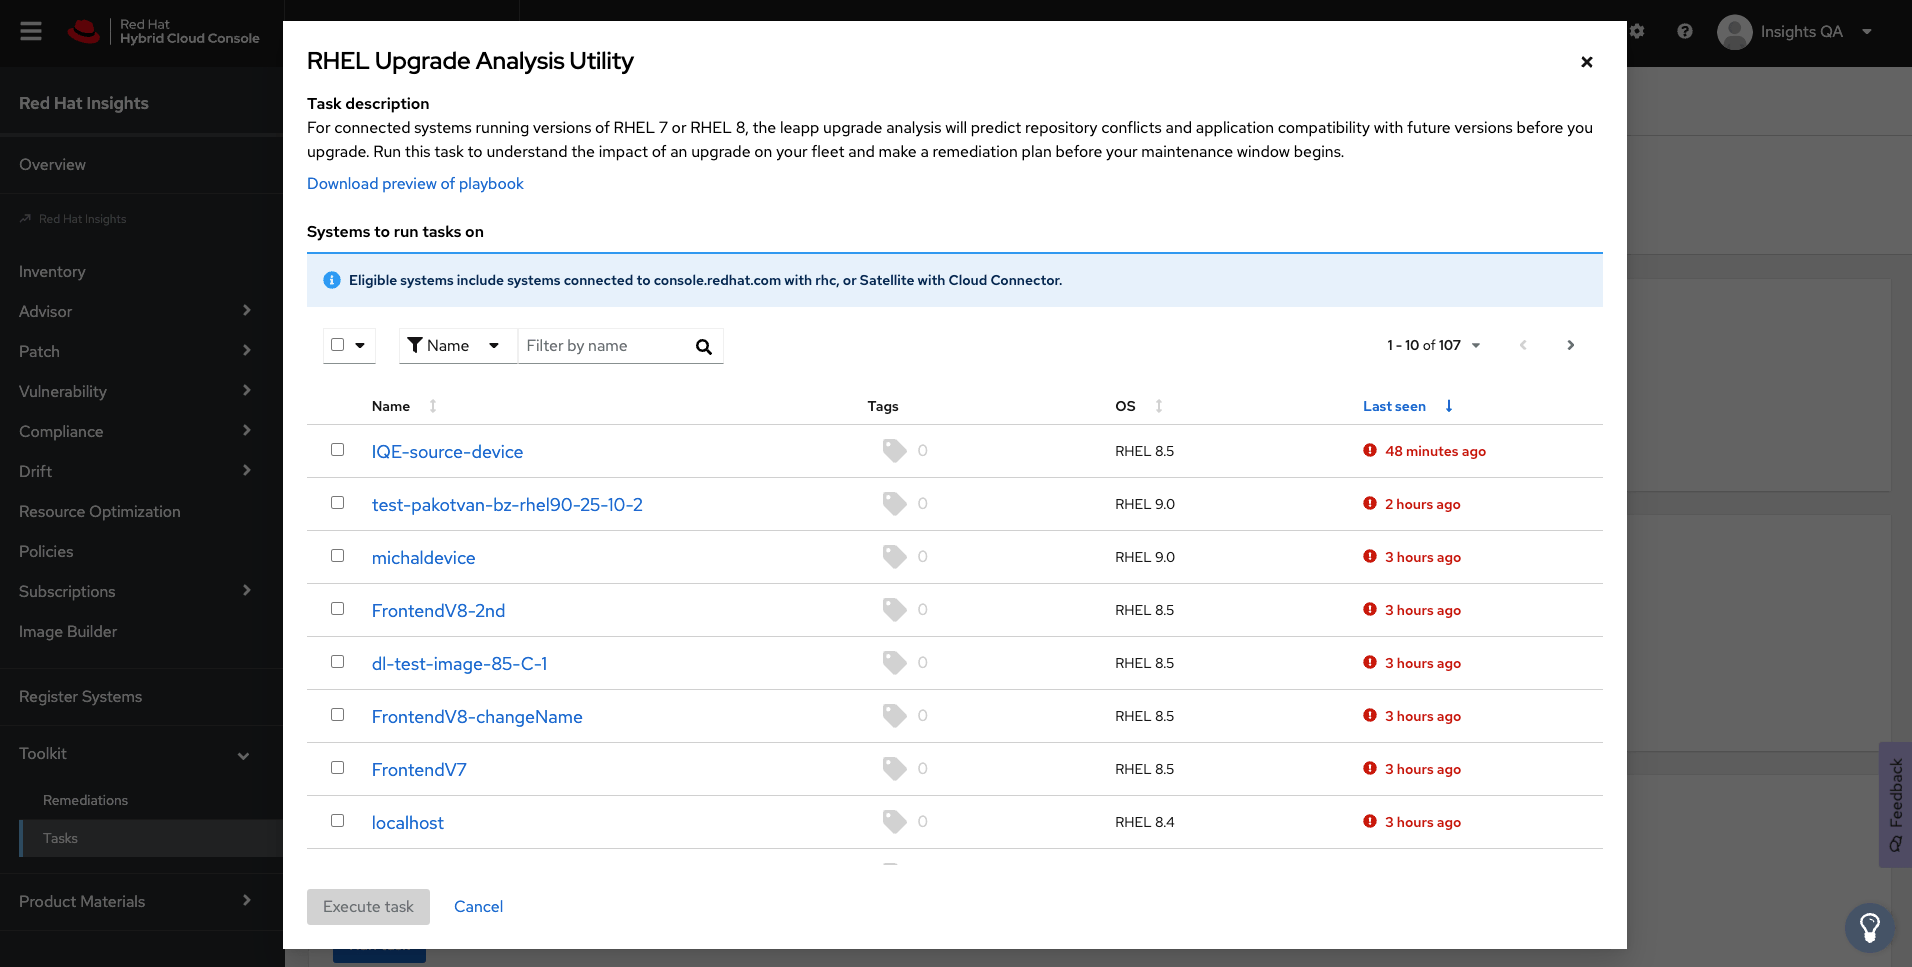The image size is (1912, 967).
Task: Cancel the upgrade analysis dialog
Action: [x=478, y=907]
